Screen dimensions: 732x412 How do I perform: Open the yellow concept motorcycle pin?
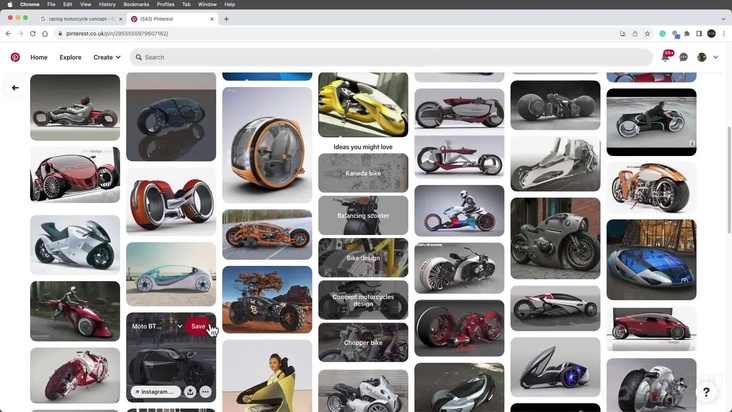tap(363, 105)
